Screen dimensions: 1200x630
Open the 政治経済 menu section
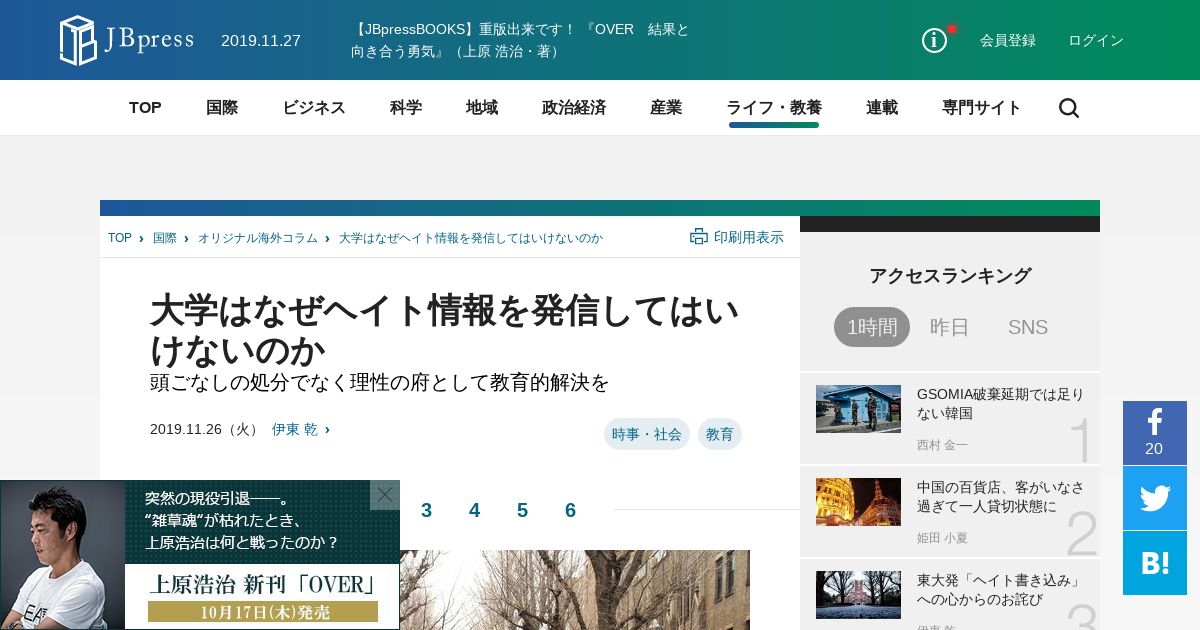(574, 108)
